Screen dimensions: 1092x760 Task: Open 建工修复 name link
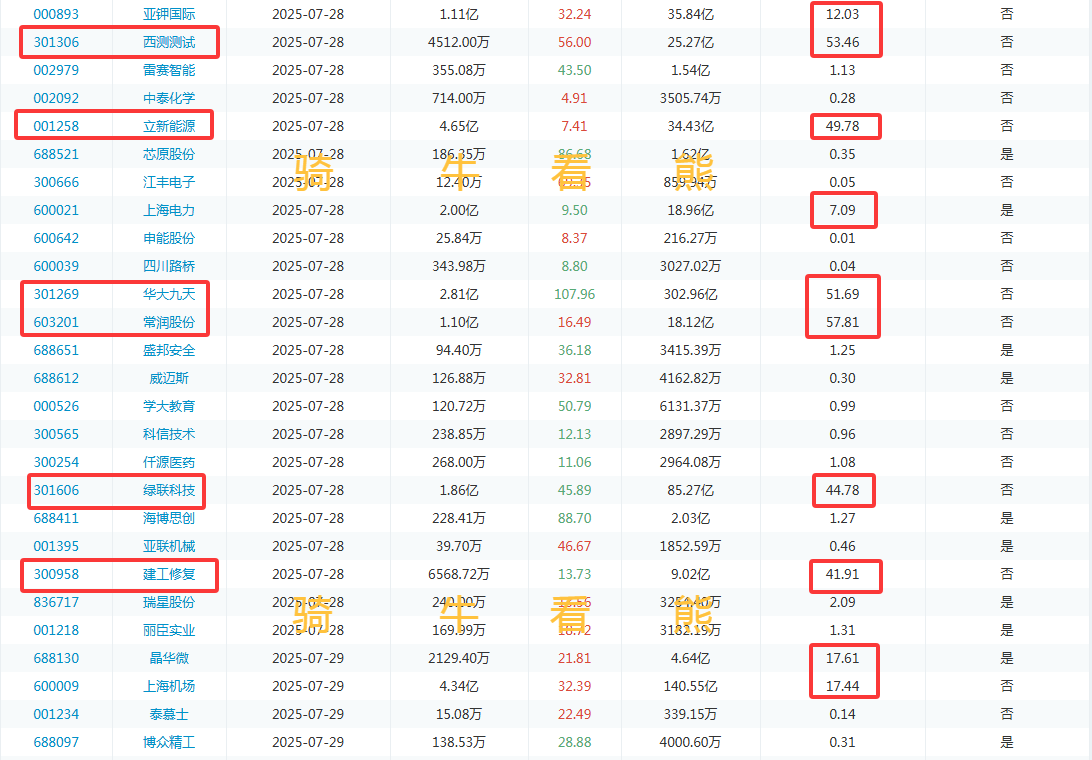[x=169, y=574]
